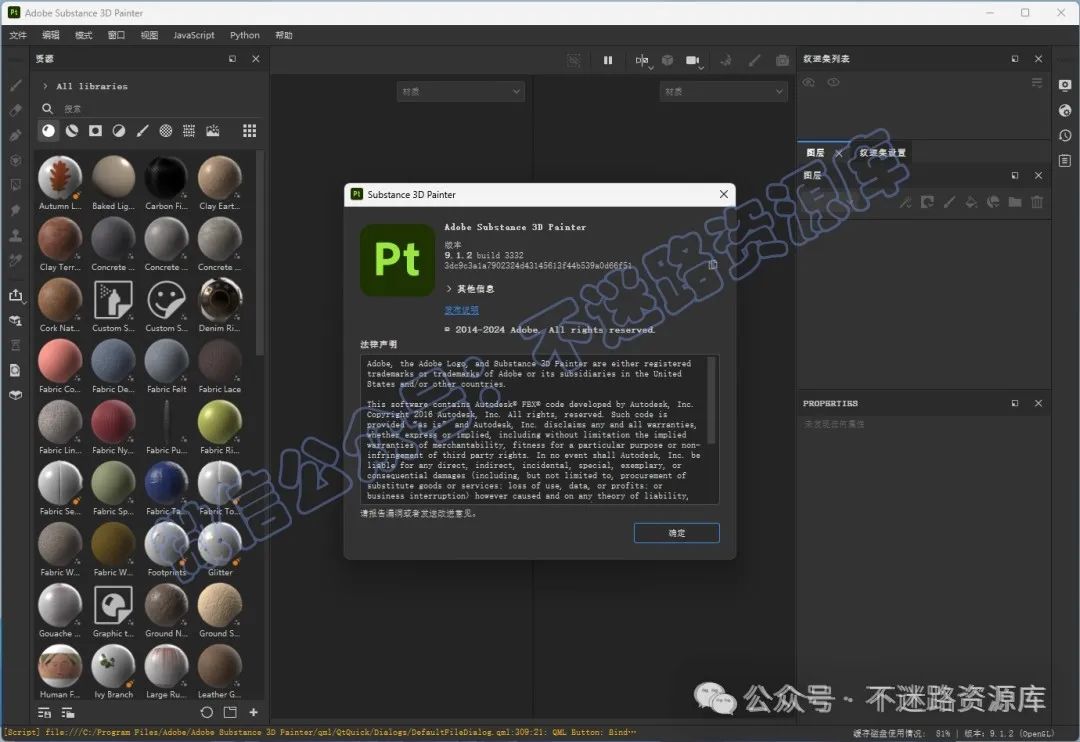Click the plus icon to import resources
This screenshot has width=1080, height=742.
253,712
